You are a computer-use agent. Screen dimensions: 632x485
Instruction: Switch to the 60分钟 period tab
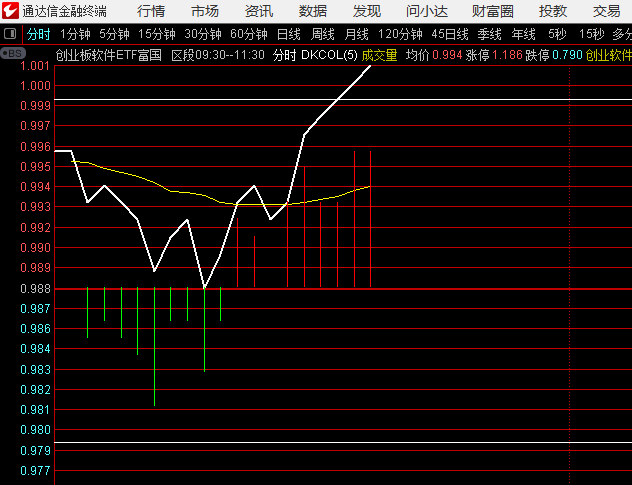[x=249, y=34]
